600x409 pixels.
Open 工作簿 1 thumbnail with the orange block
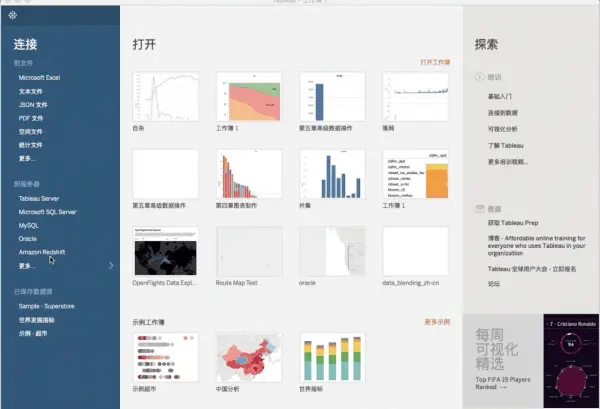(x=416, y=174)
